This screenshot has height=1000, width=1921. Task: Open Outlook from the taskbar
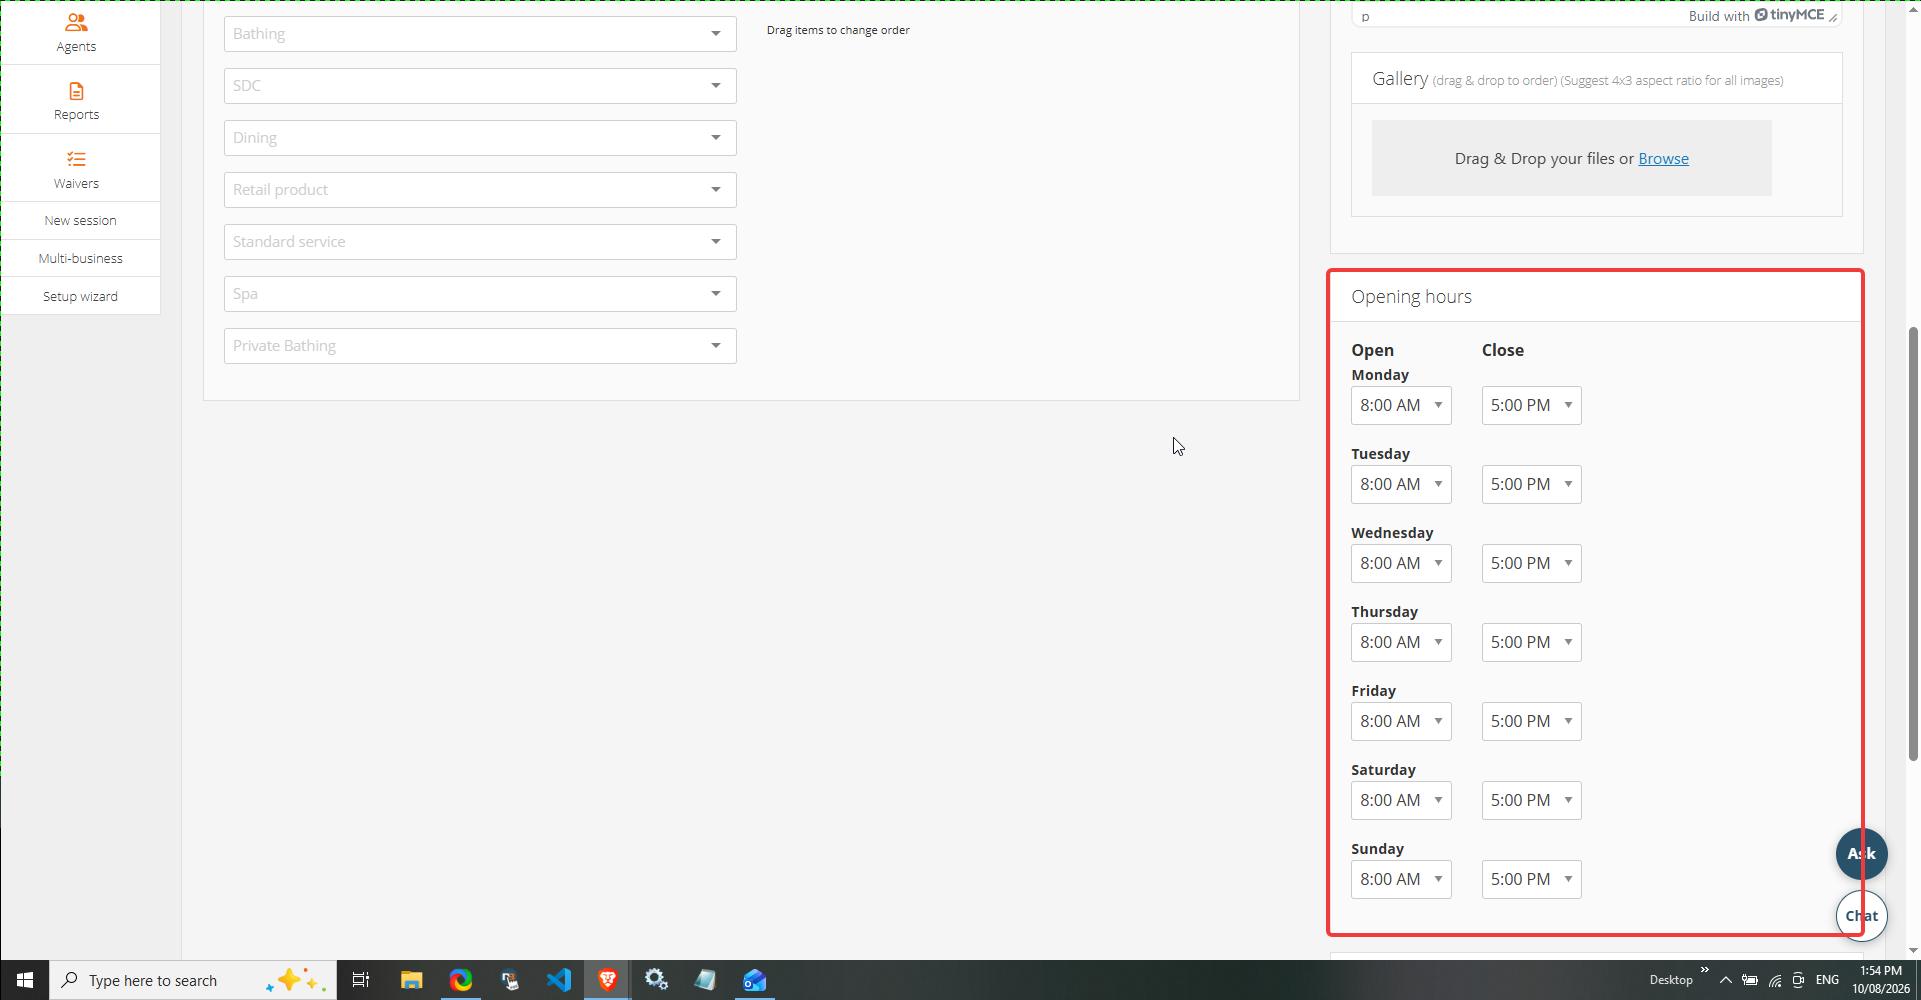[x=754, y=980]
